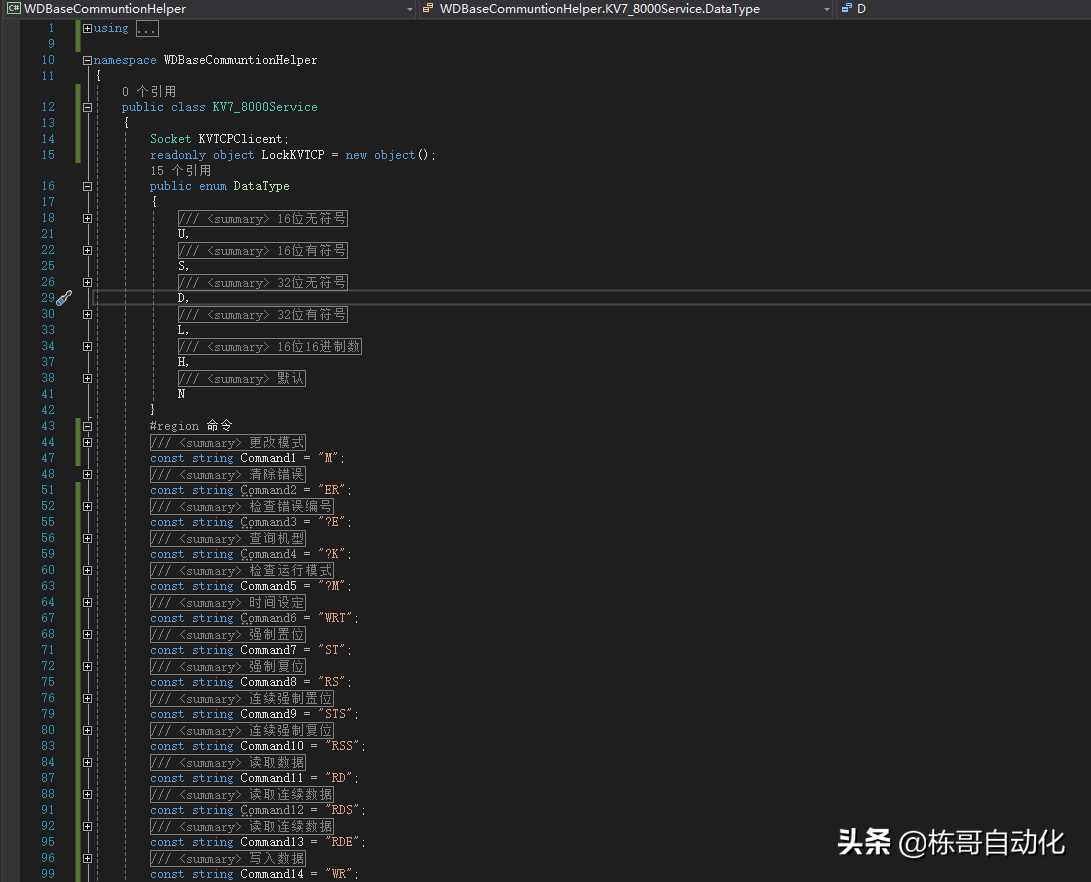Open the type dropdown arrow for KV7_8000Service.DataType

pos(826,9)
